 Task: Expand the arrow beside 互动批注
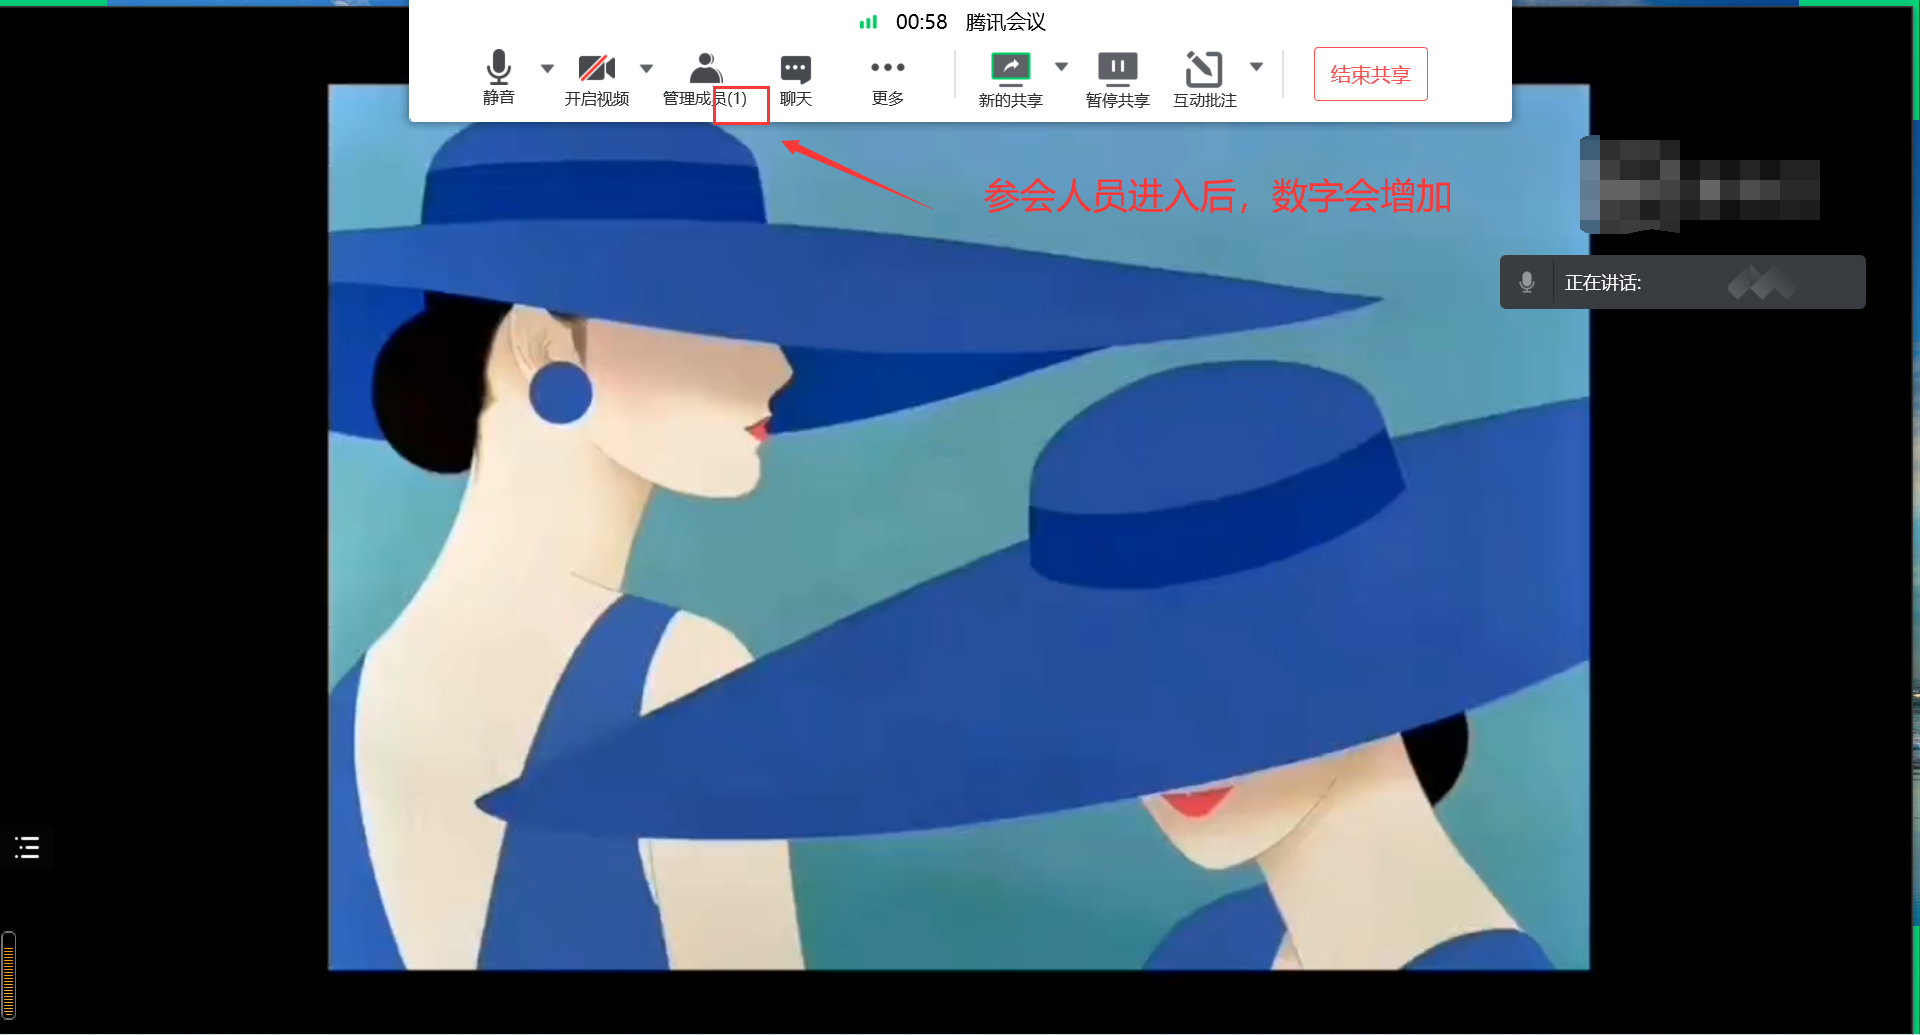[1257, 67]
